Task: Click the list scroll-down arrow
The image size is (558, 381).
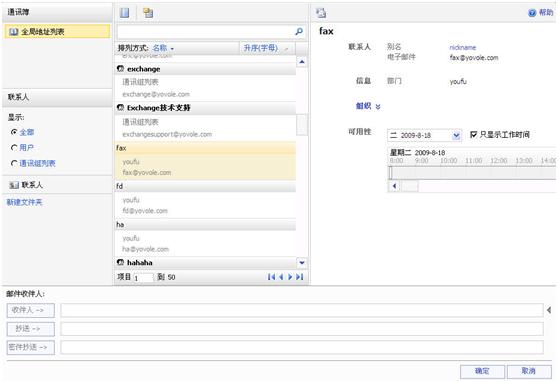Action: pyautogui.click(x=302, y=263)
